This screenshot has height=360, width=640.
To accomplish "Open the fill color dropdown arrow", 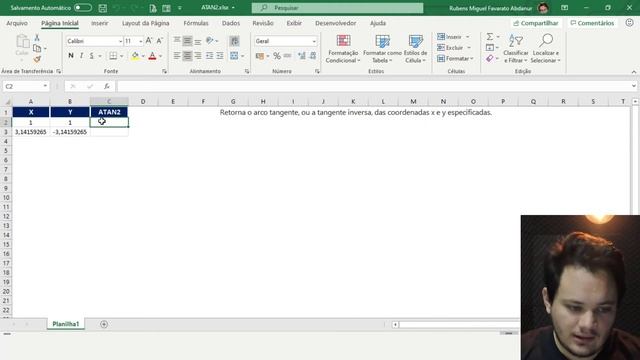I will pyautogui.click(x=143, y=56).
